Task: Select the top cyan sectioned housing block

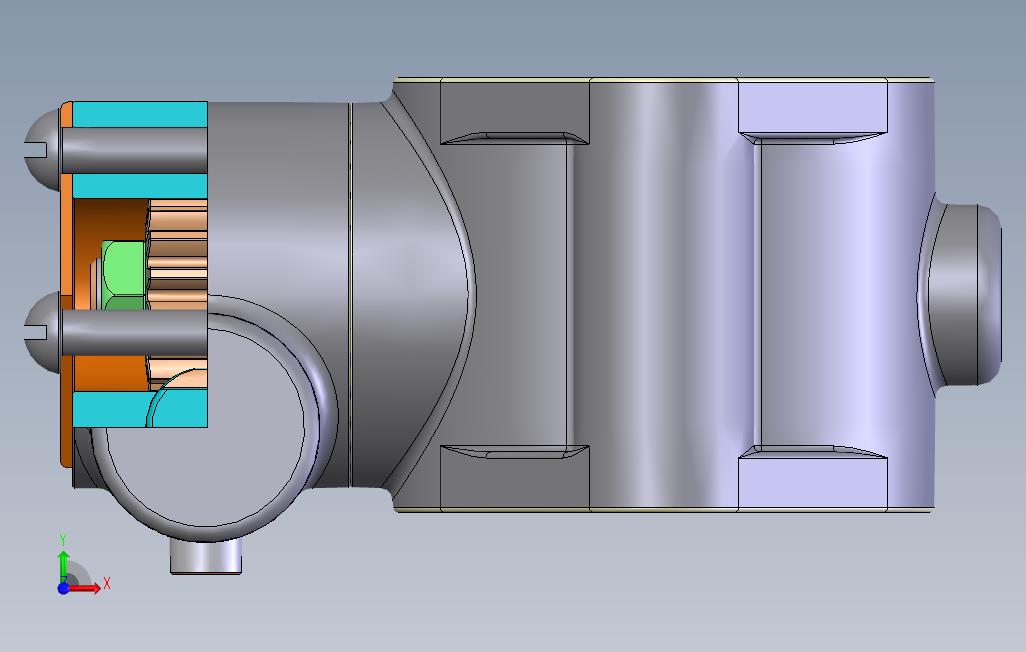Action: (x=139, y=115)
